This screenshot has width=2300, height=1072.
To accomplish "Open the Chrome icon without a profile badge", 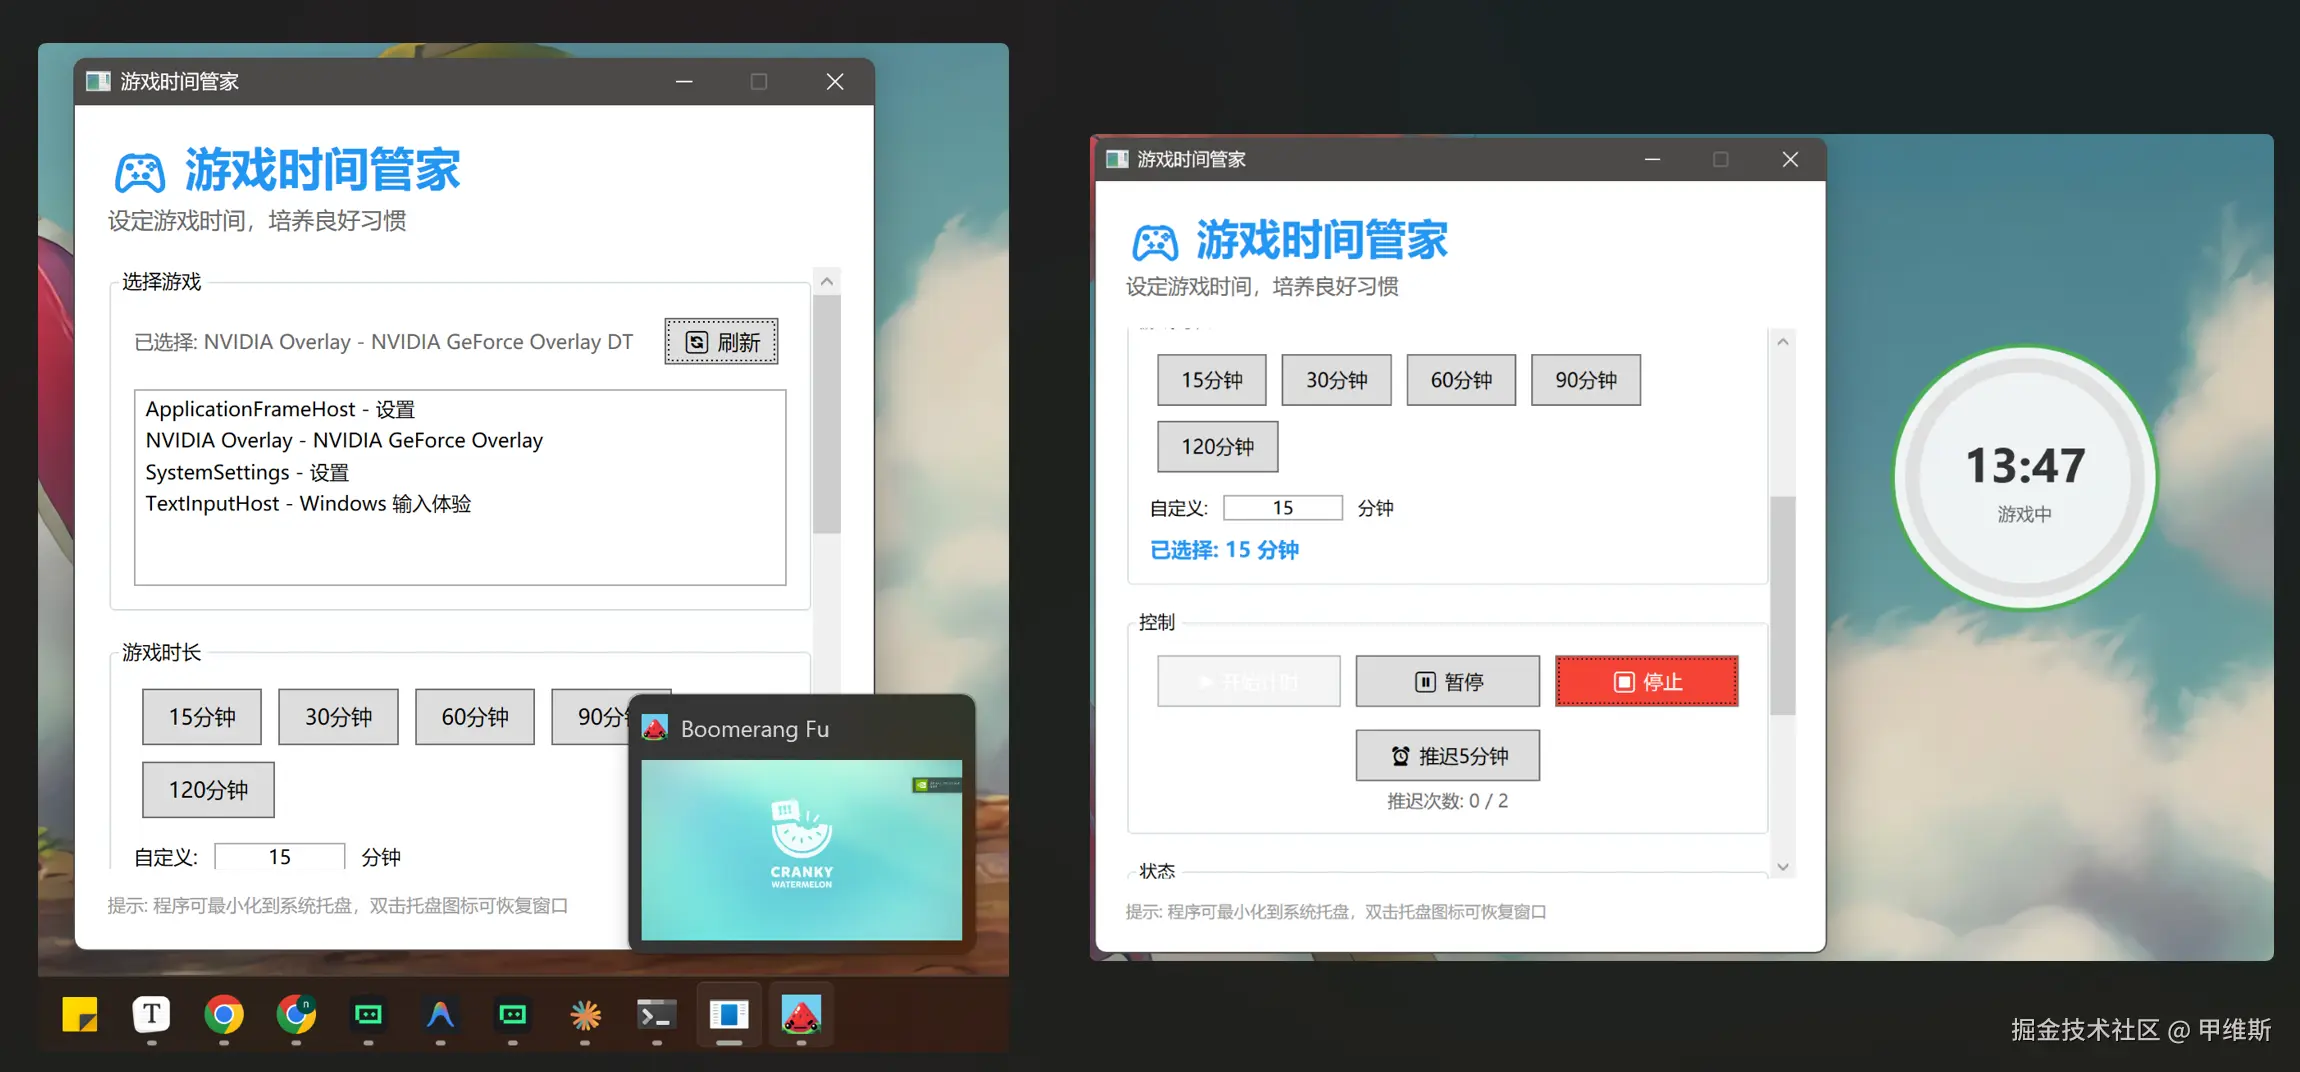I will coord(224,1015).
